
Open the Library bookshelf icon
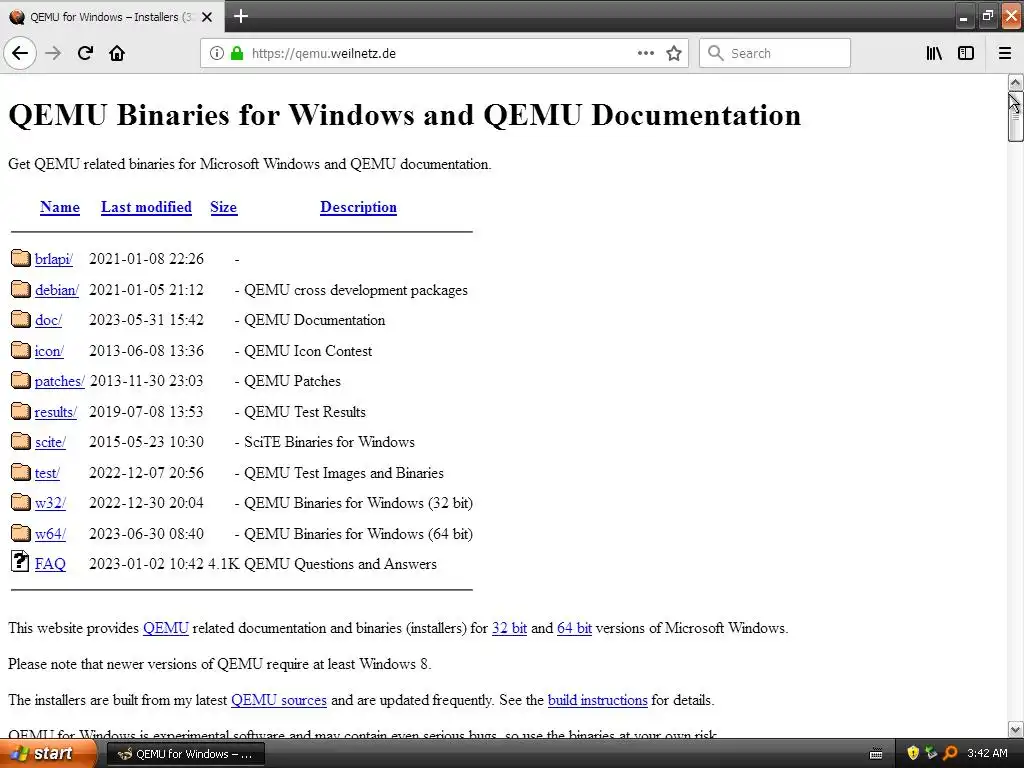[x=934, y=54]
